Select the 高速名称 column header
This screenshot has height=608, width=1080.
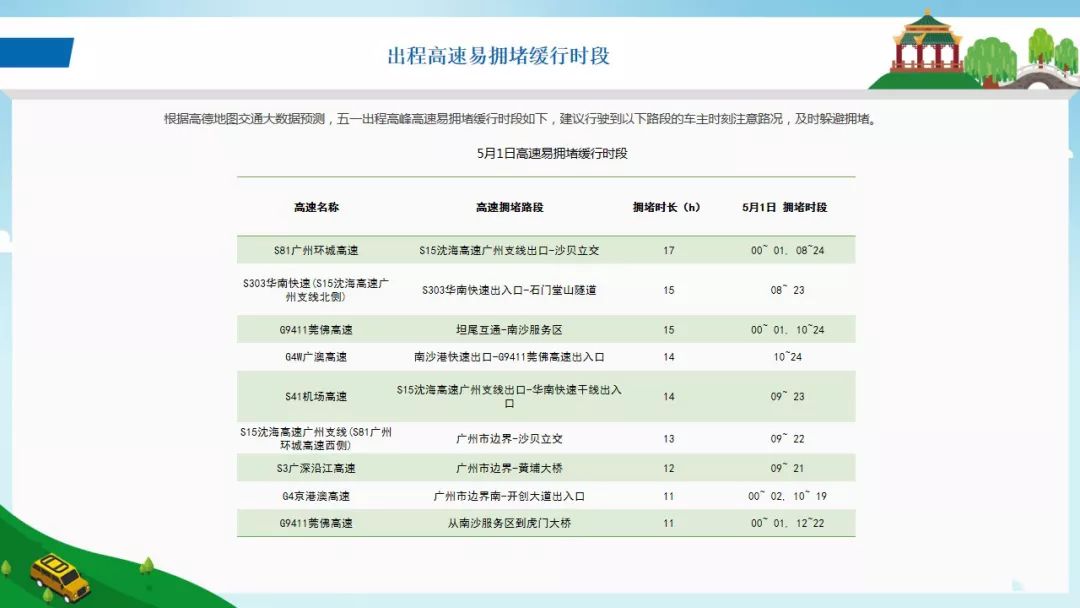pyautogui.click(x=320, y=208)
